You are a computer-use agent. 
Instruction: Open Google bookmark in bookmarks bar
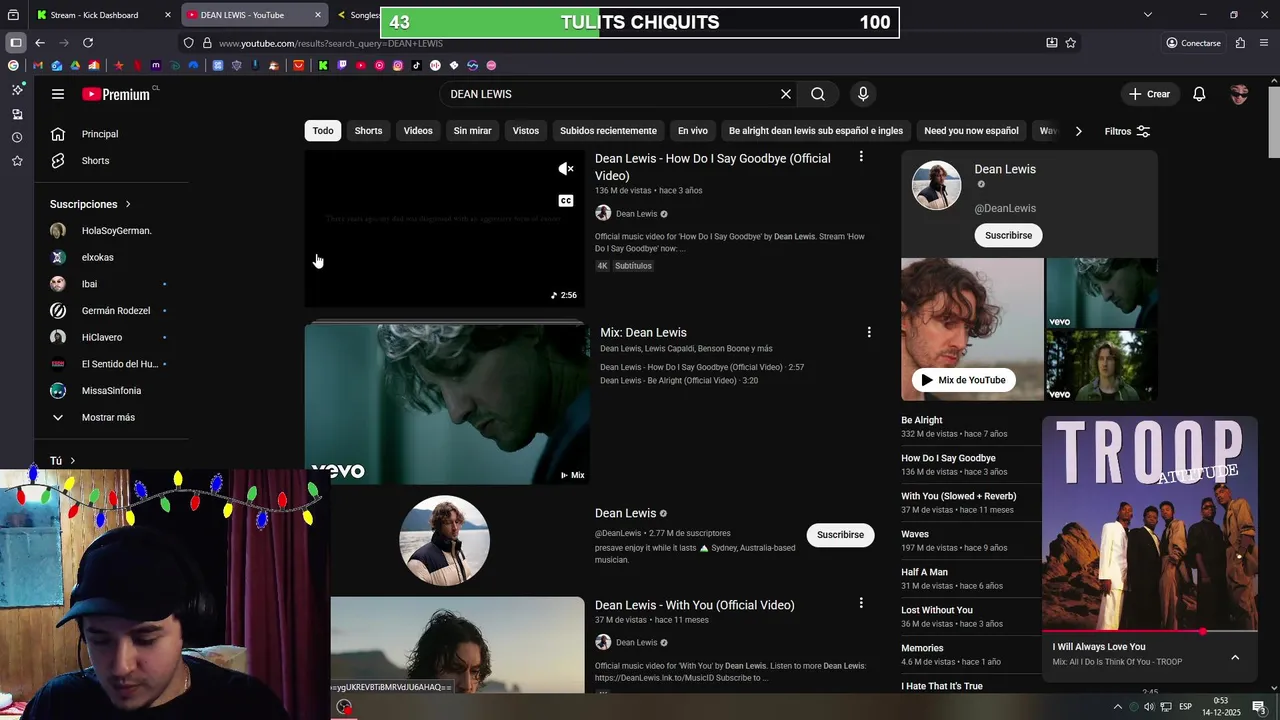pos(13,65)
